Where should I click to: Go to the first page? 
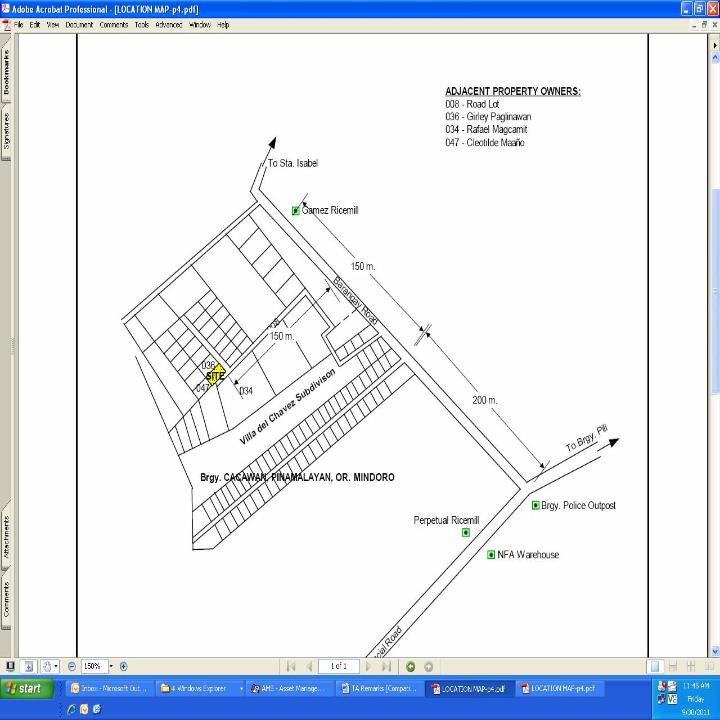(291, 666)
